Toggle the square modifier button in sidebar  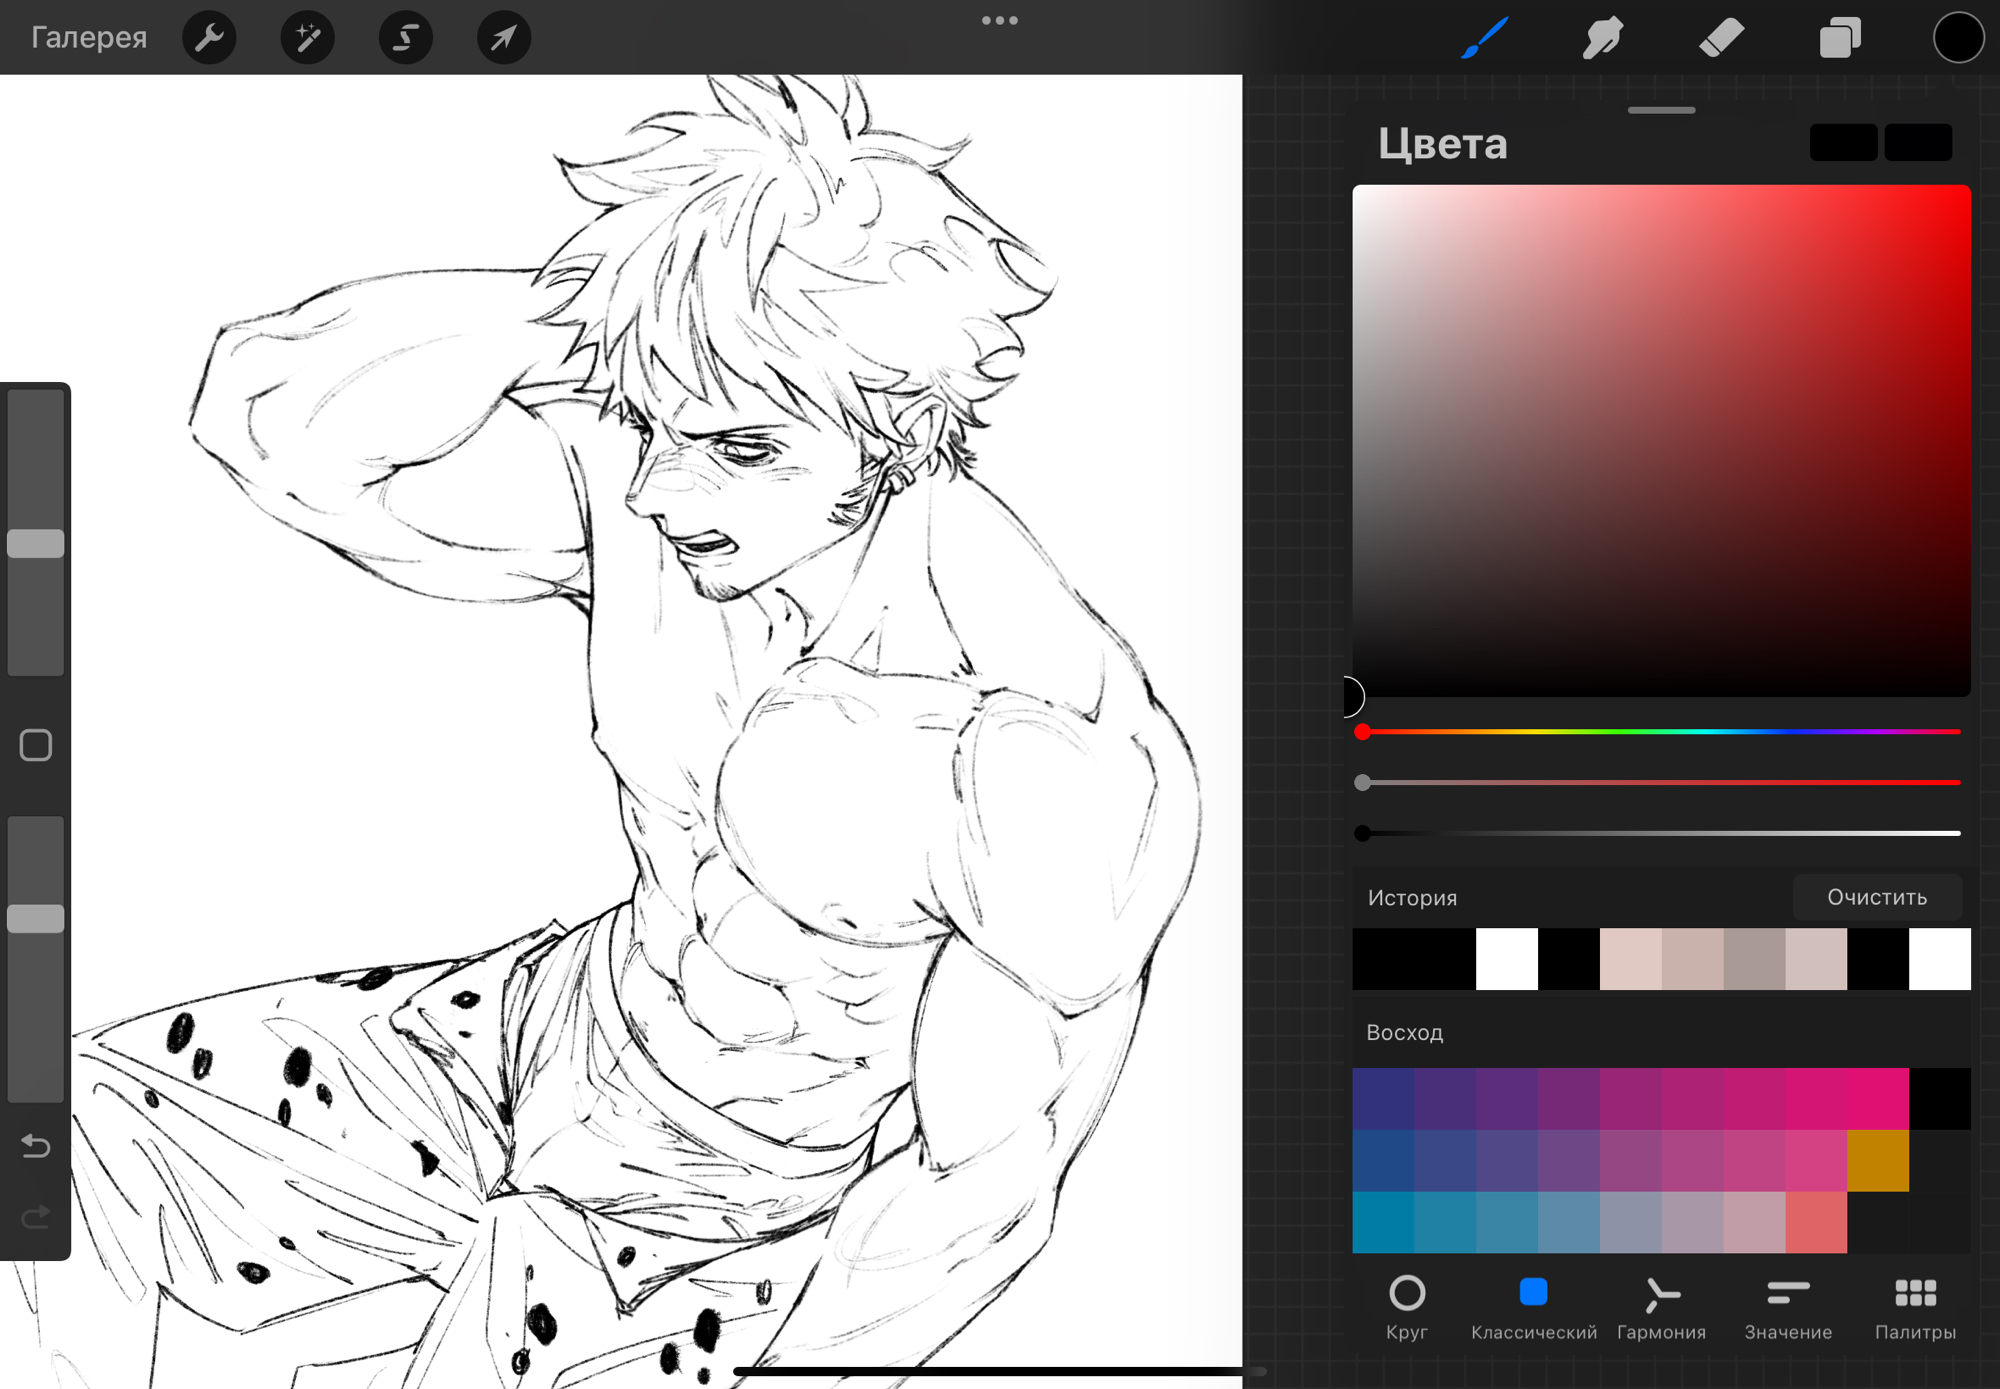(36, 745)
